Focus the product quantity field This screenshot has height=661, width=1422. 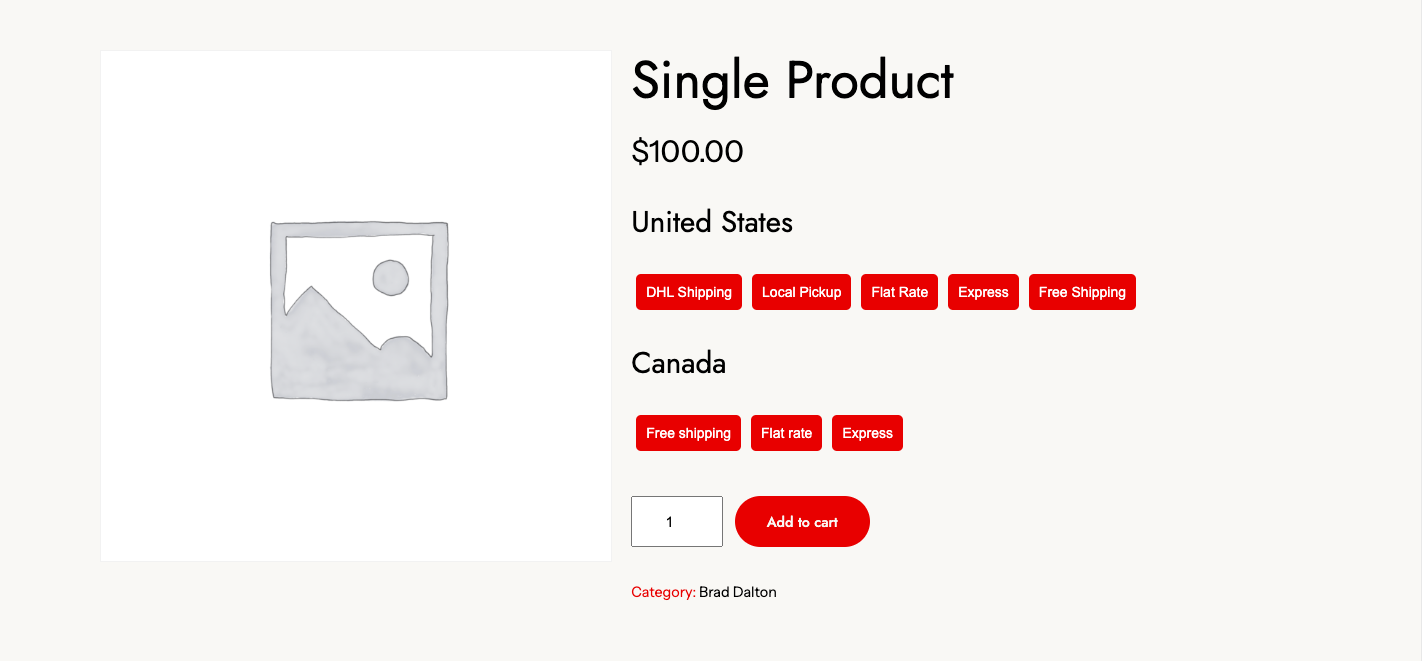coord(676,522)
